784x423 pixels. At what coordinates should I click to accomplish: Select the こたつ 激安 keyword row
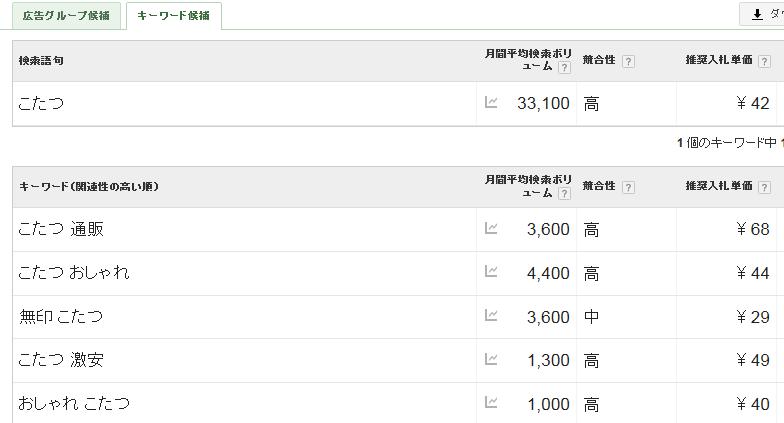tap(398, 360)
